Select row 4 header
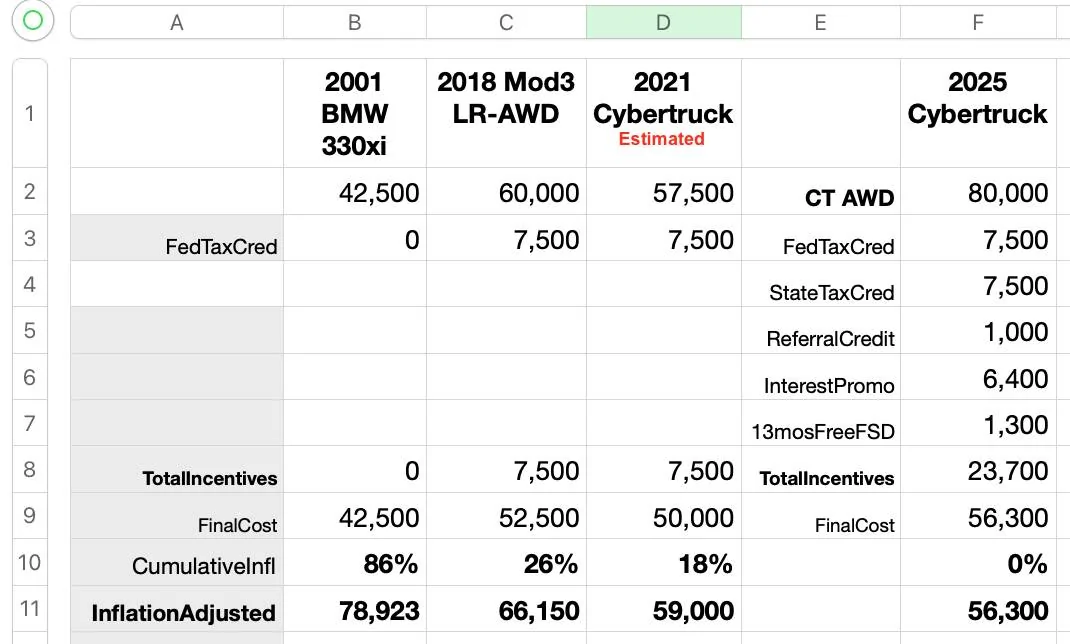1070x644 pixels. (x=30, y=284)
